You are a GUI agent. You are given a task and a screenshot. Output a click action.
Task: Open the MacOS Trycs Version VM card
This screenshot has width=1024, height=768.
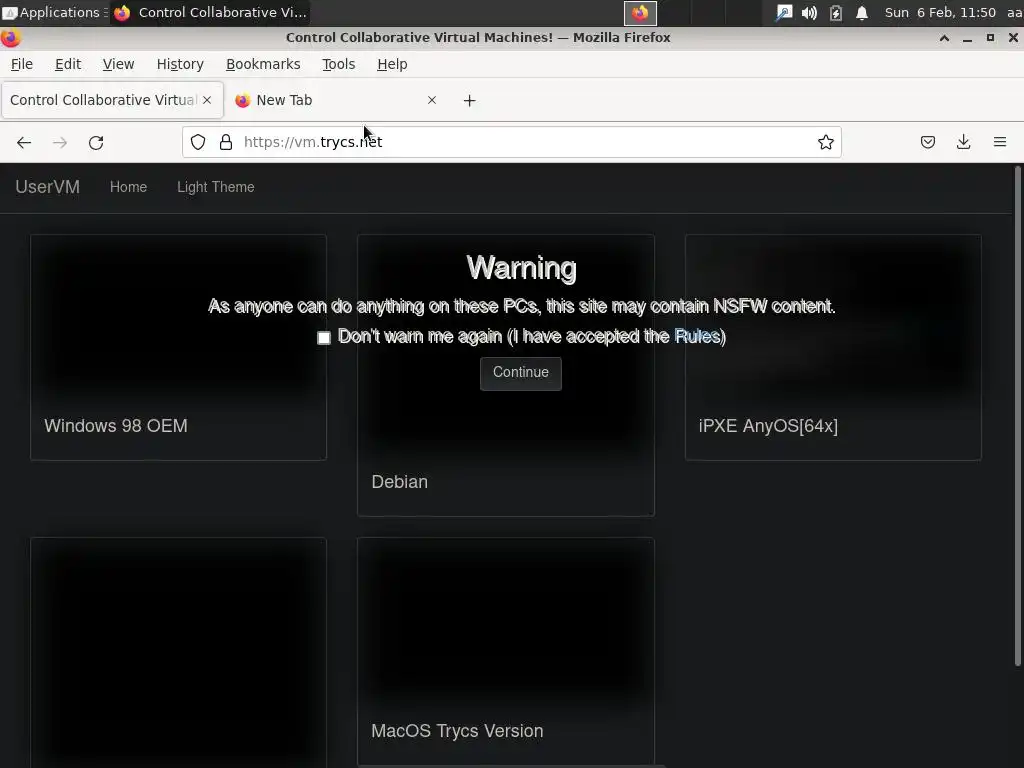pyautogui.click(x=505, y=652)
